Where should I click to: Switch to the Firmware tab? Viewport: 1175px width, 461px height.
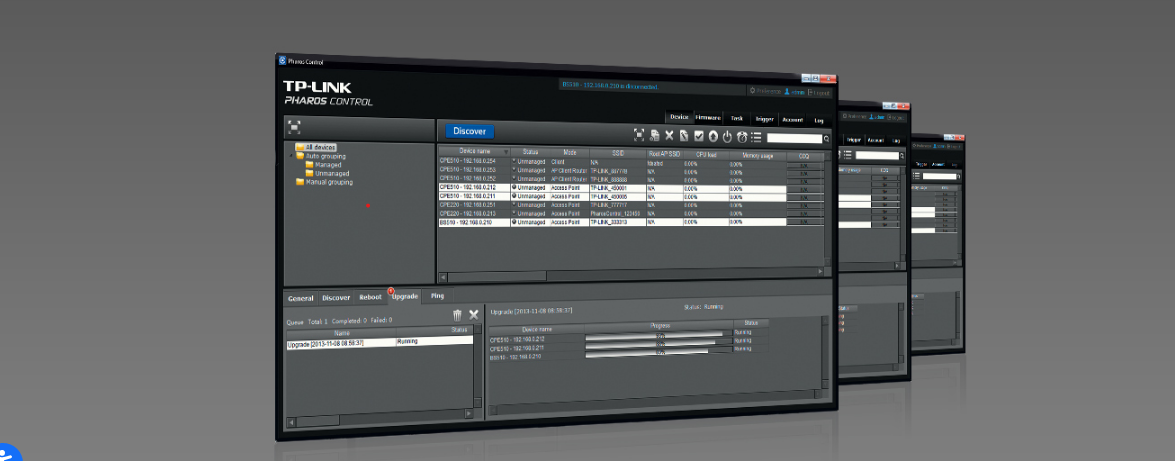pos(707,118)
